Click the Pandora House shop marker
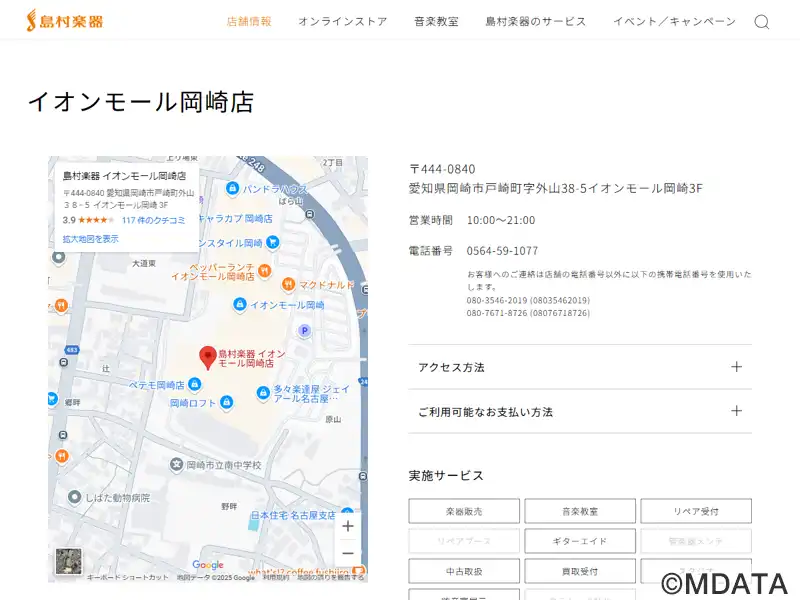The height and width of the screenshot is (600, 800). (x=233, y=188)
